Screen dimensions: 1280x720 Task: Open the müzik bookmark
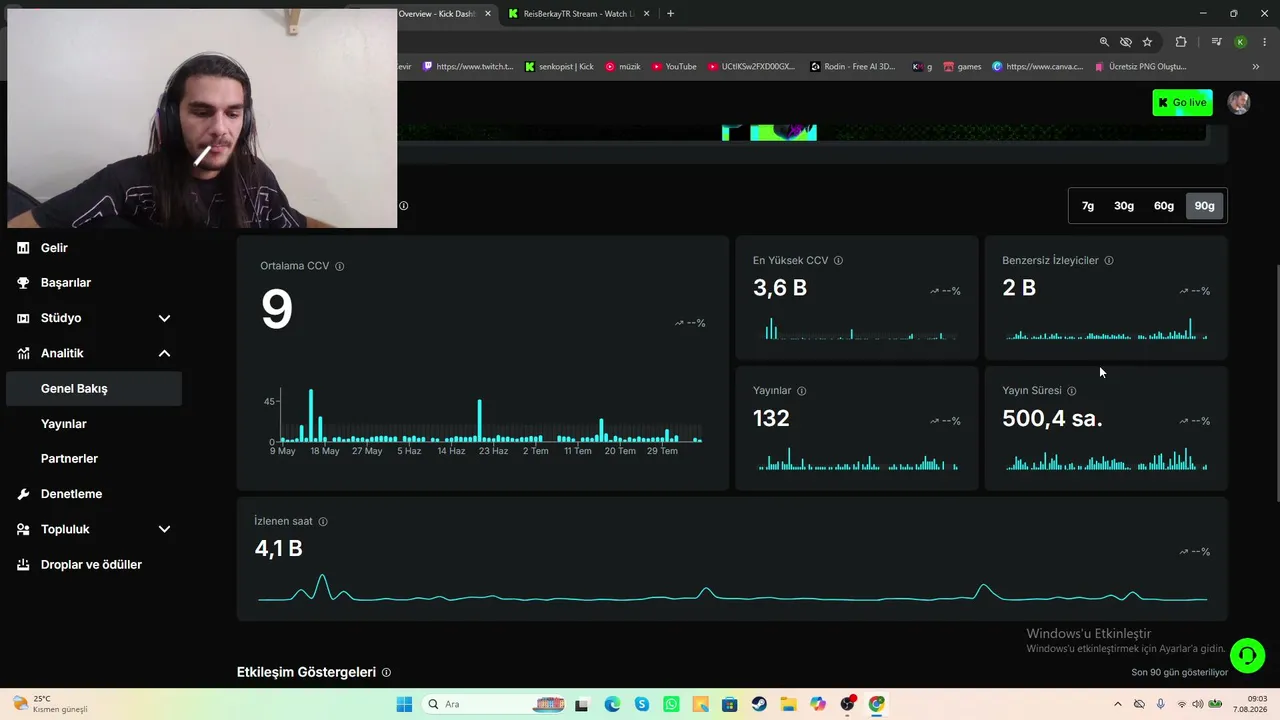coord(622,67)
